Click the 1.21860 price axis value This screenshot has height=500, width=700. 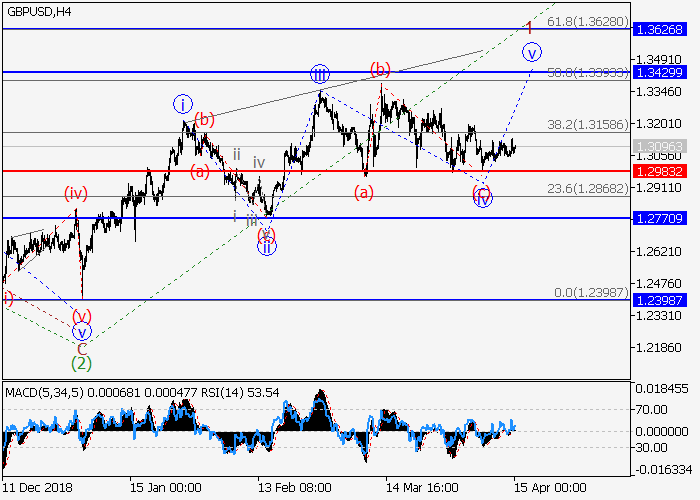(658, 347)
